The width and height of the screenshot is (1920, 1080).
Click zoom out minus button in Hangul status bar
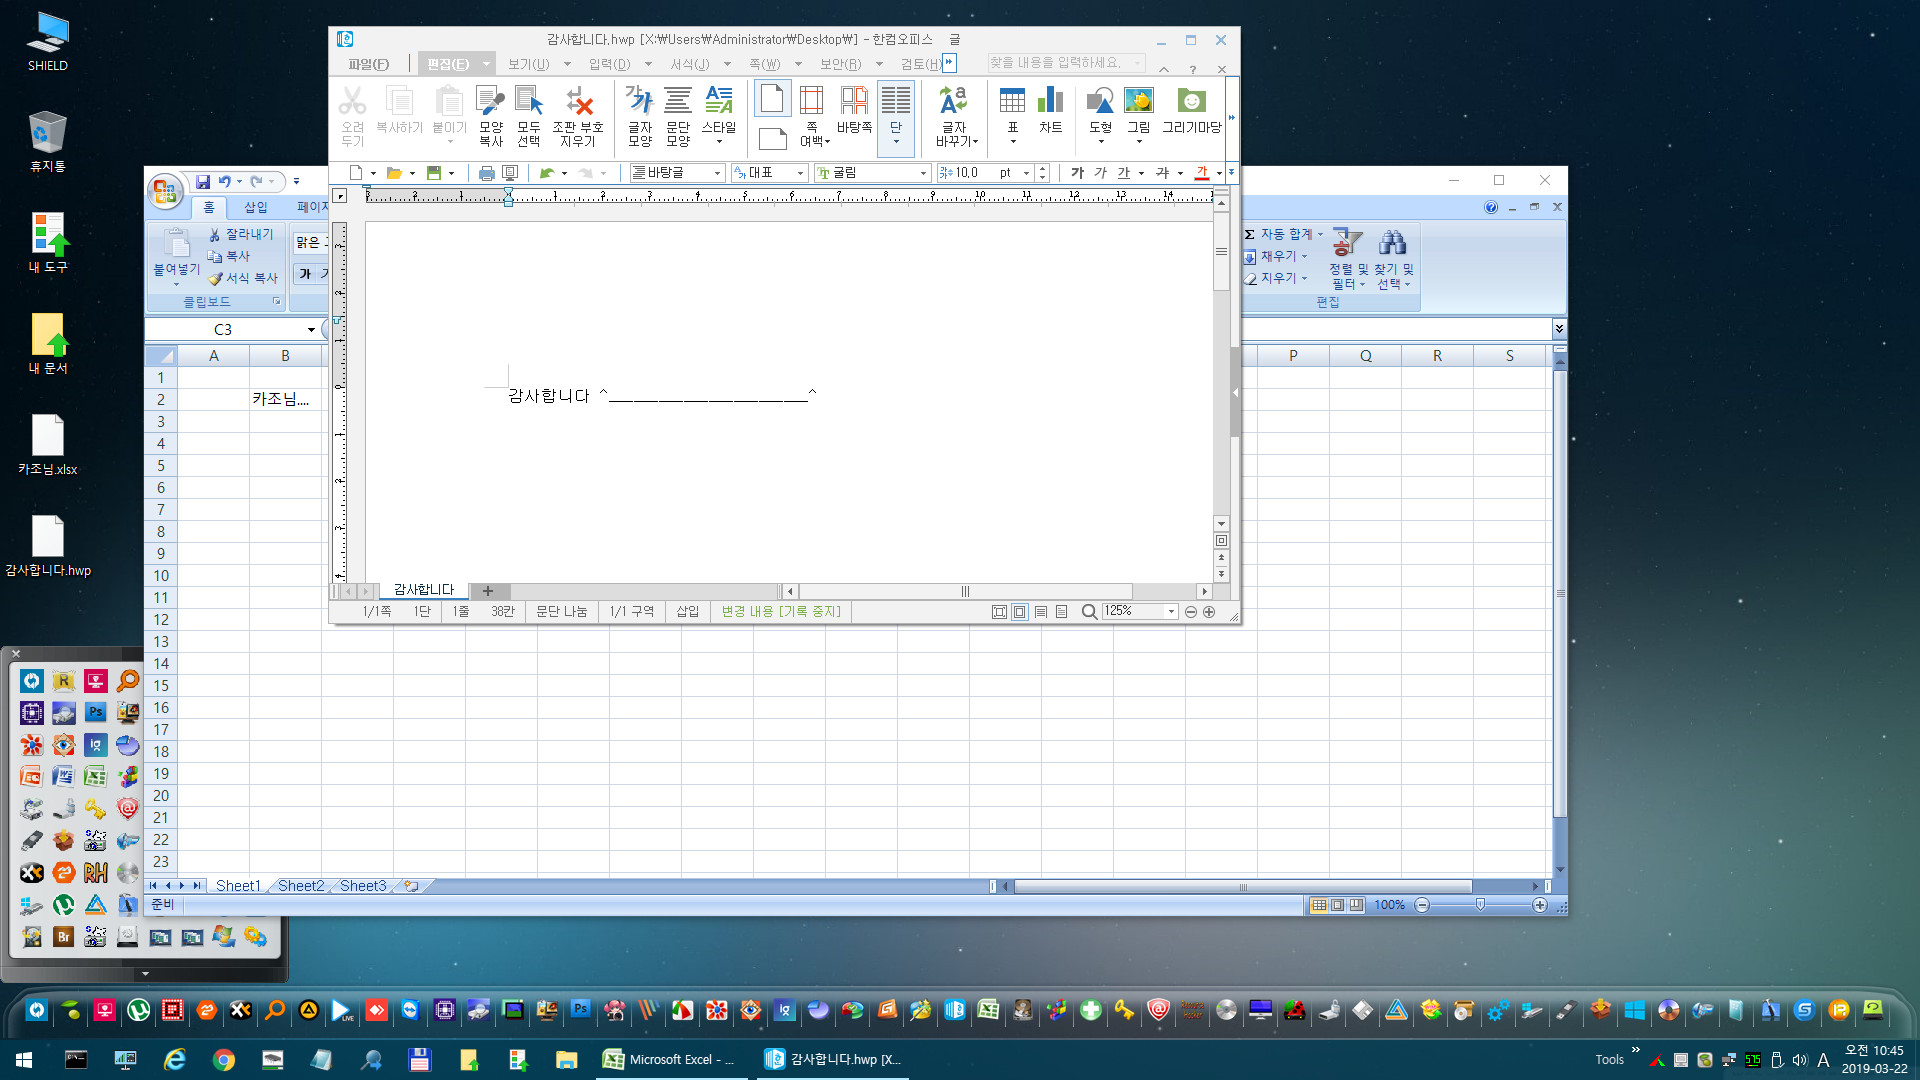click(x=1191, y=612)
